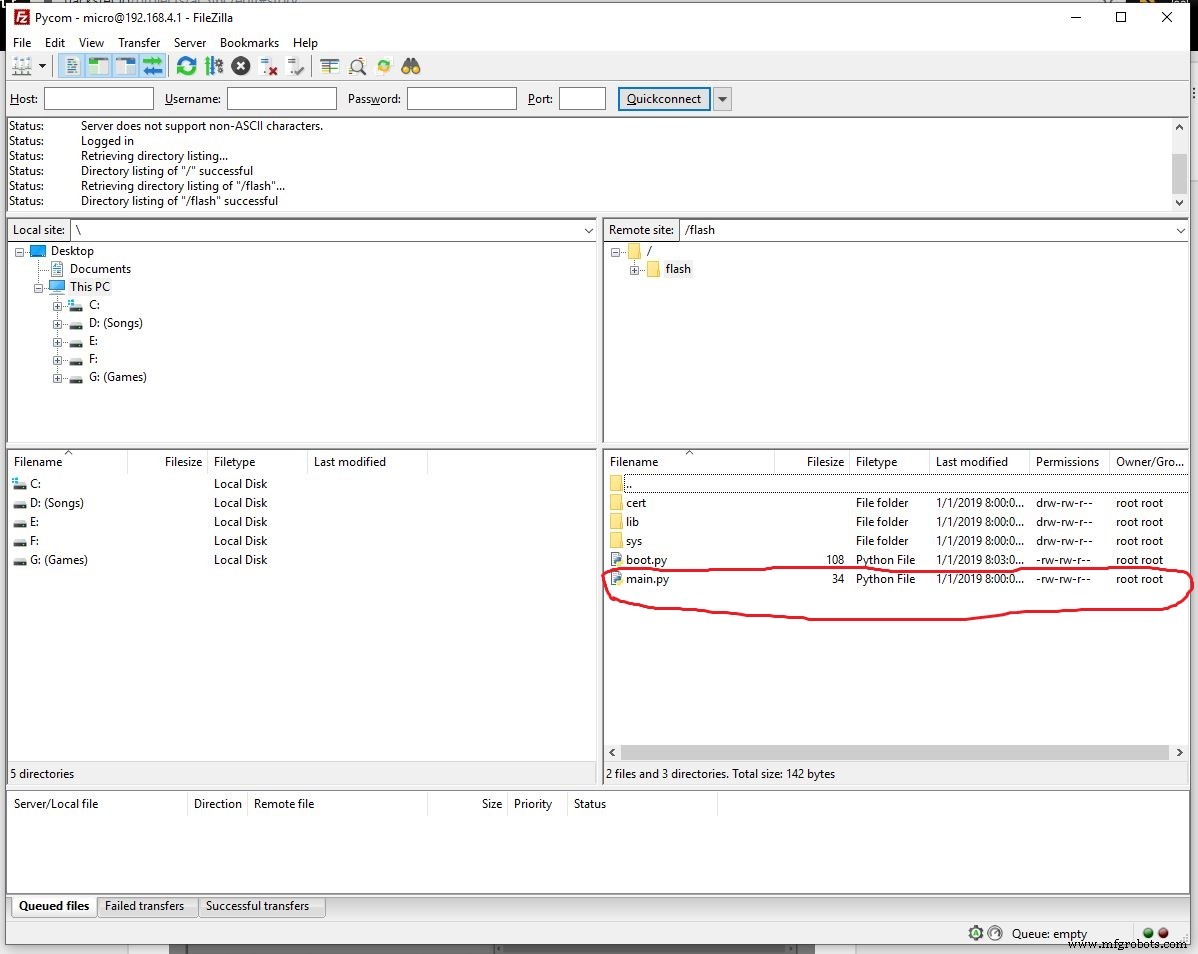
Task: Expand the flash folder in remote tree
Action: [634, 270]
